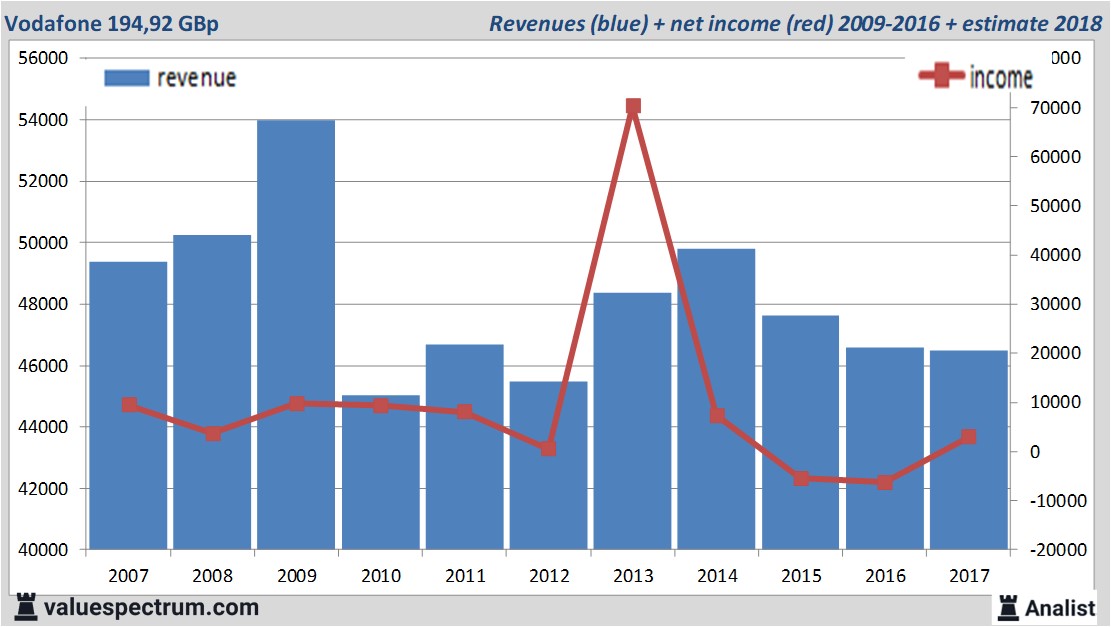
Task: Select the 2016 income data marker
Action: point(885,482)
